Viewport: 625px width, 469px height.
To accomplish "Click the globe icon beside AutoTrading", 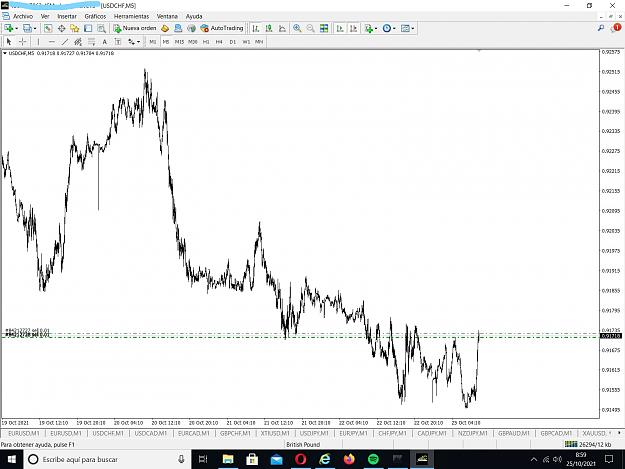I will pos(191,28).
